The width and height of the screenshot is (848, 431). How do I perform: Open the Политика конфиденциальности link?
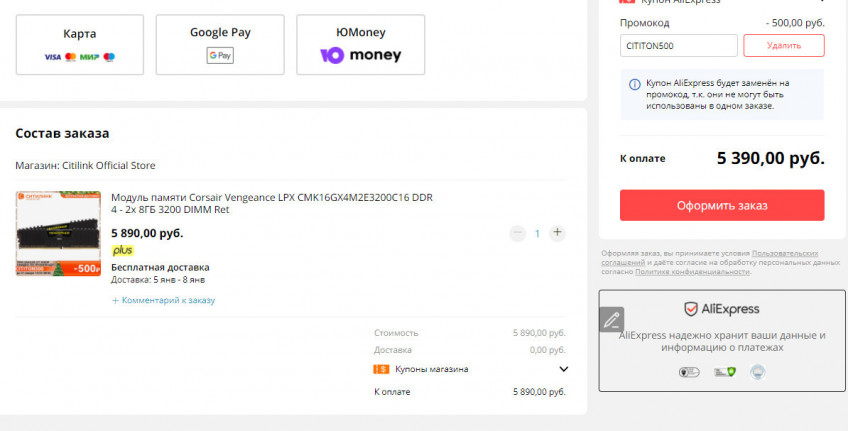pyautogui.click(x=692, y=272)
